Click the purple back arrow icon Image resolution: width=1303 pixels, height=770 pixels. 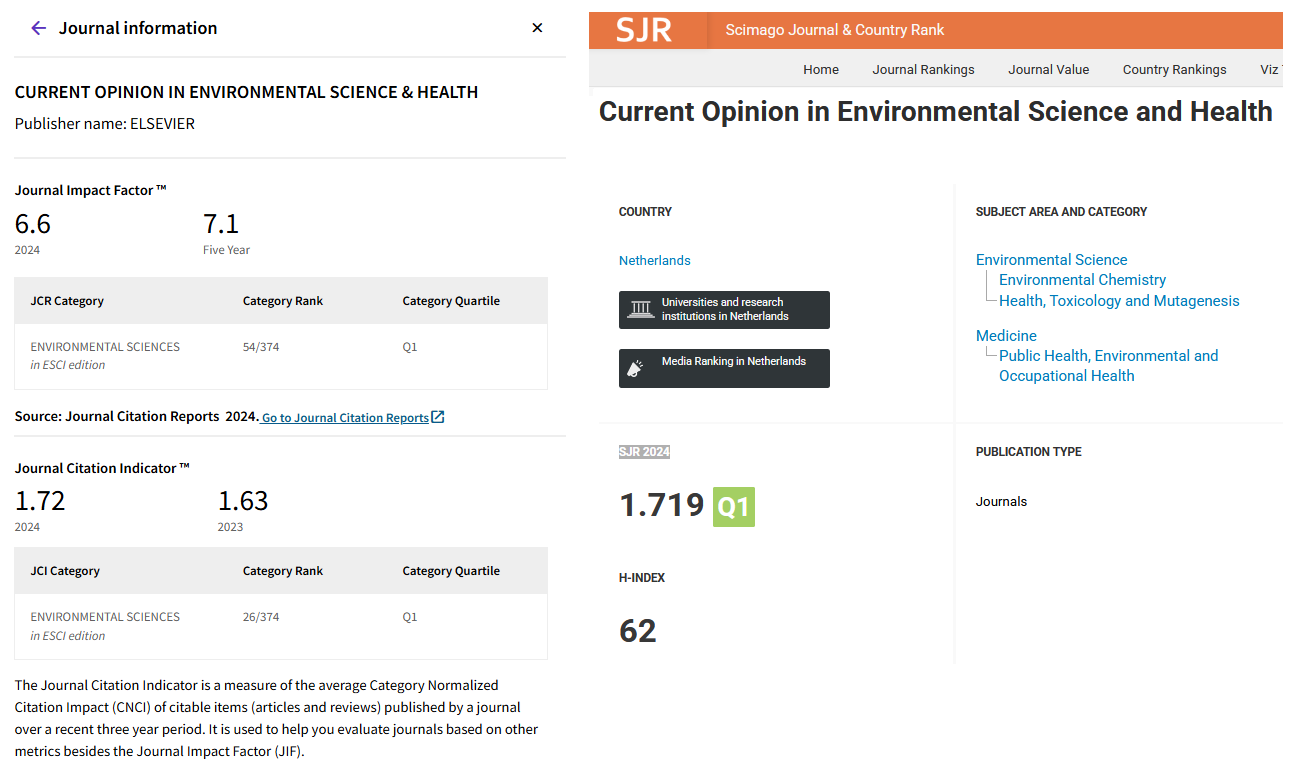(x=38, y=28)
